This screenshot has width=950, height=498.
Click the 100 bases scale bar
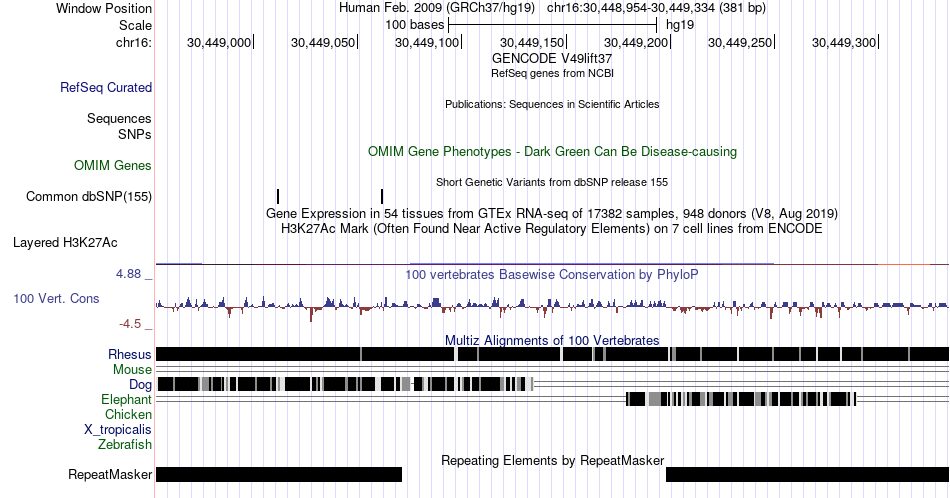click(x=553, y=25)
